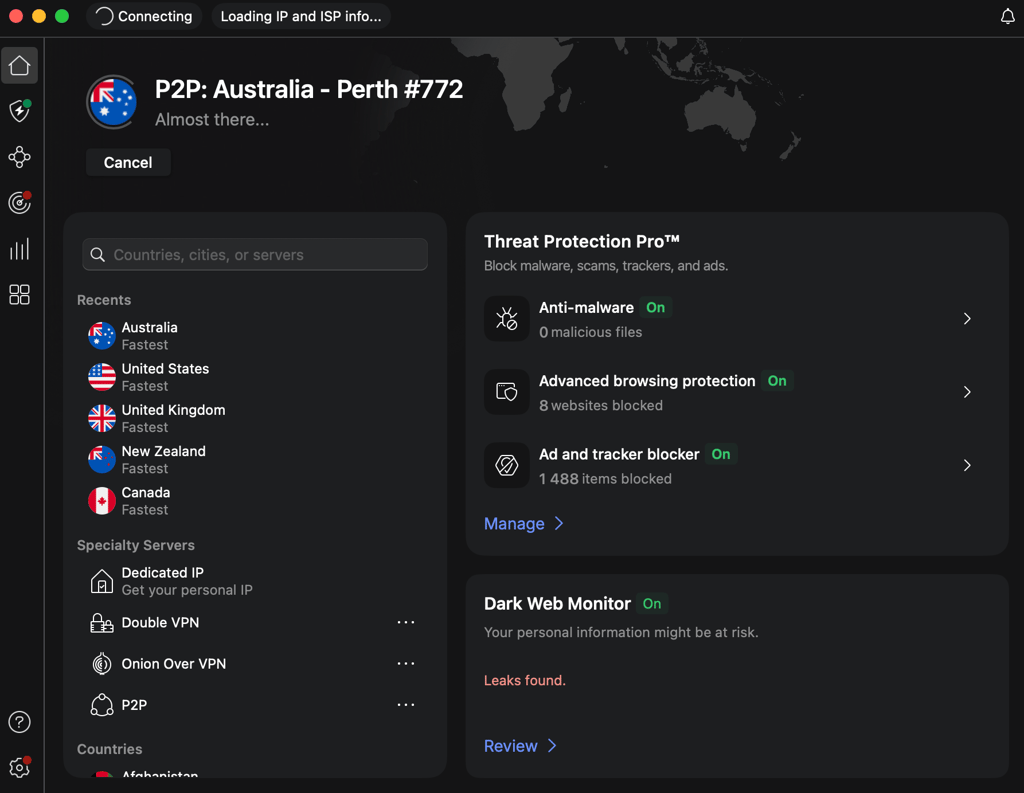Screen dimensions: 1024x793
Task: Open the settings gear icon
Action: coord(20,768)
